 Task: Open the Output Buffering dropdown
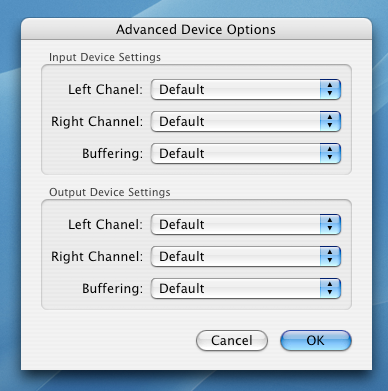[x=246, y=288]
